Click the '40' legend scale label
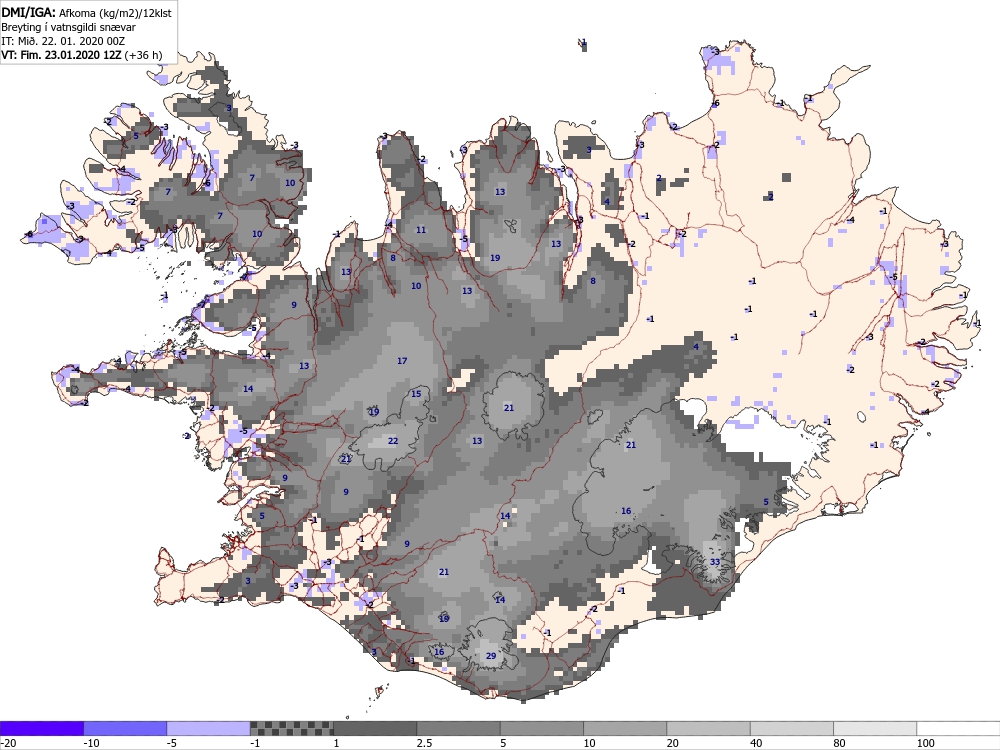The width and height of the screenshot is (1000, 750). 756,743
